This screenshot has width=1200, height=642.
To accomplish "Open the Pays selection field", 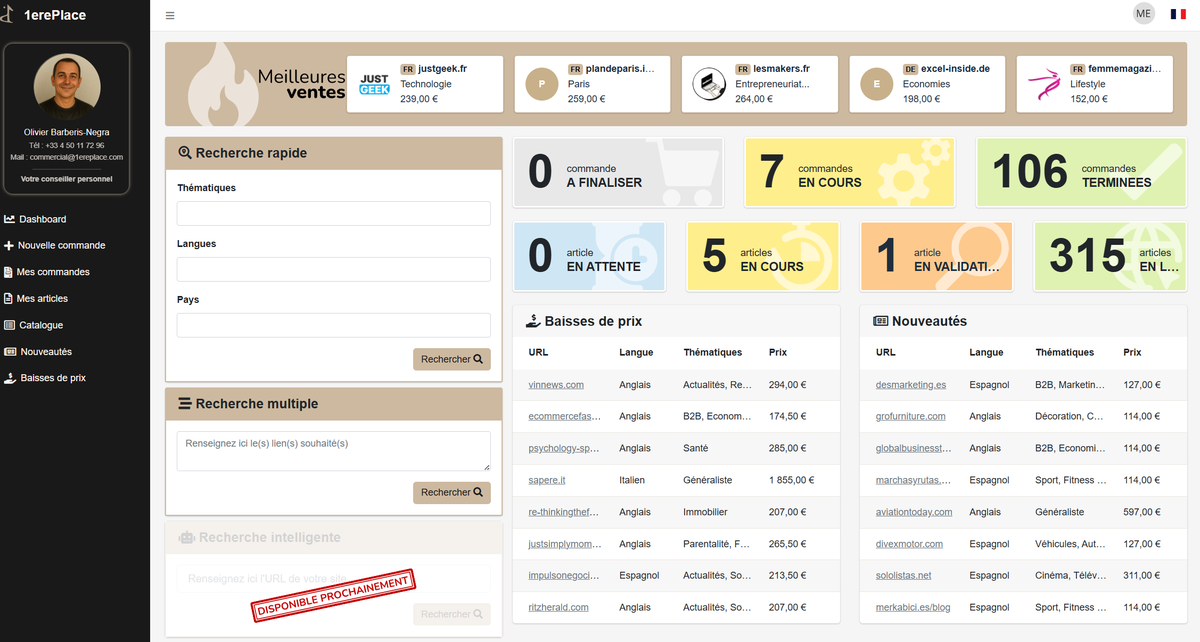I will tap(334, 325).
